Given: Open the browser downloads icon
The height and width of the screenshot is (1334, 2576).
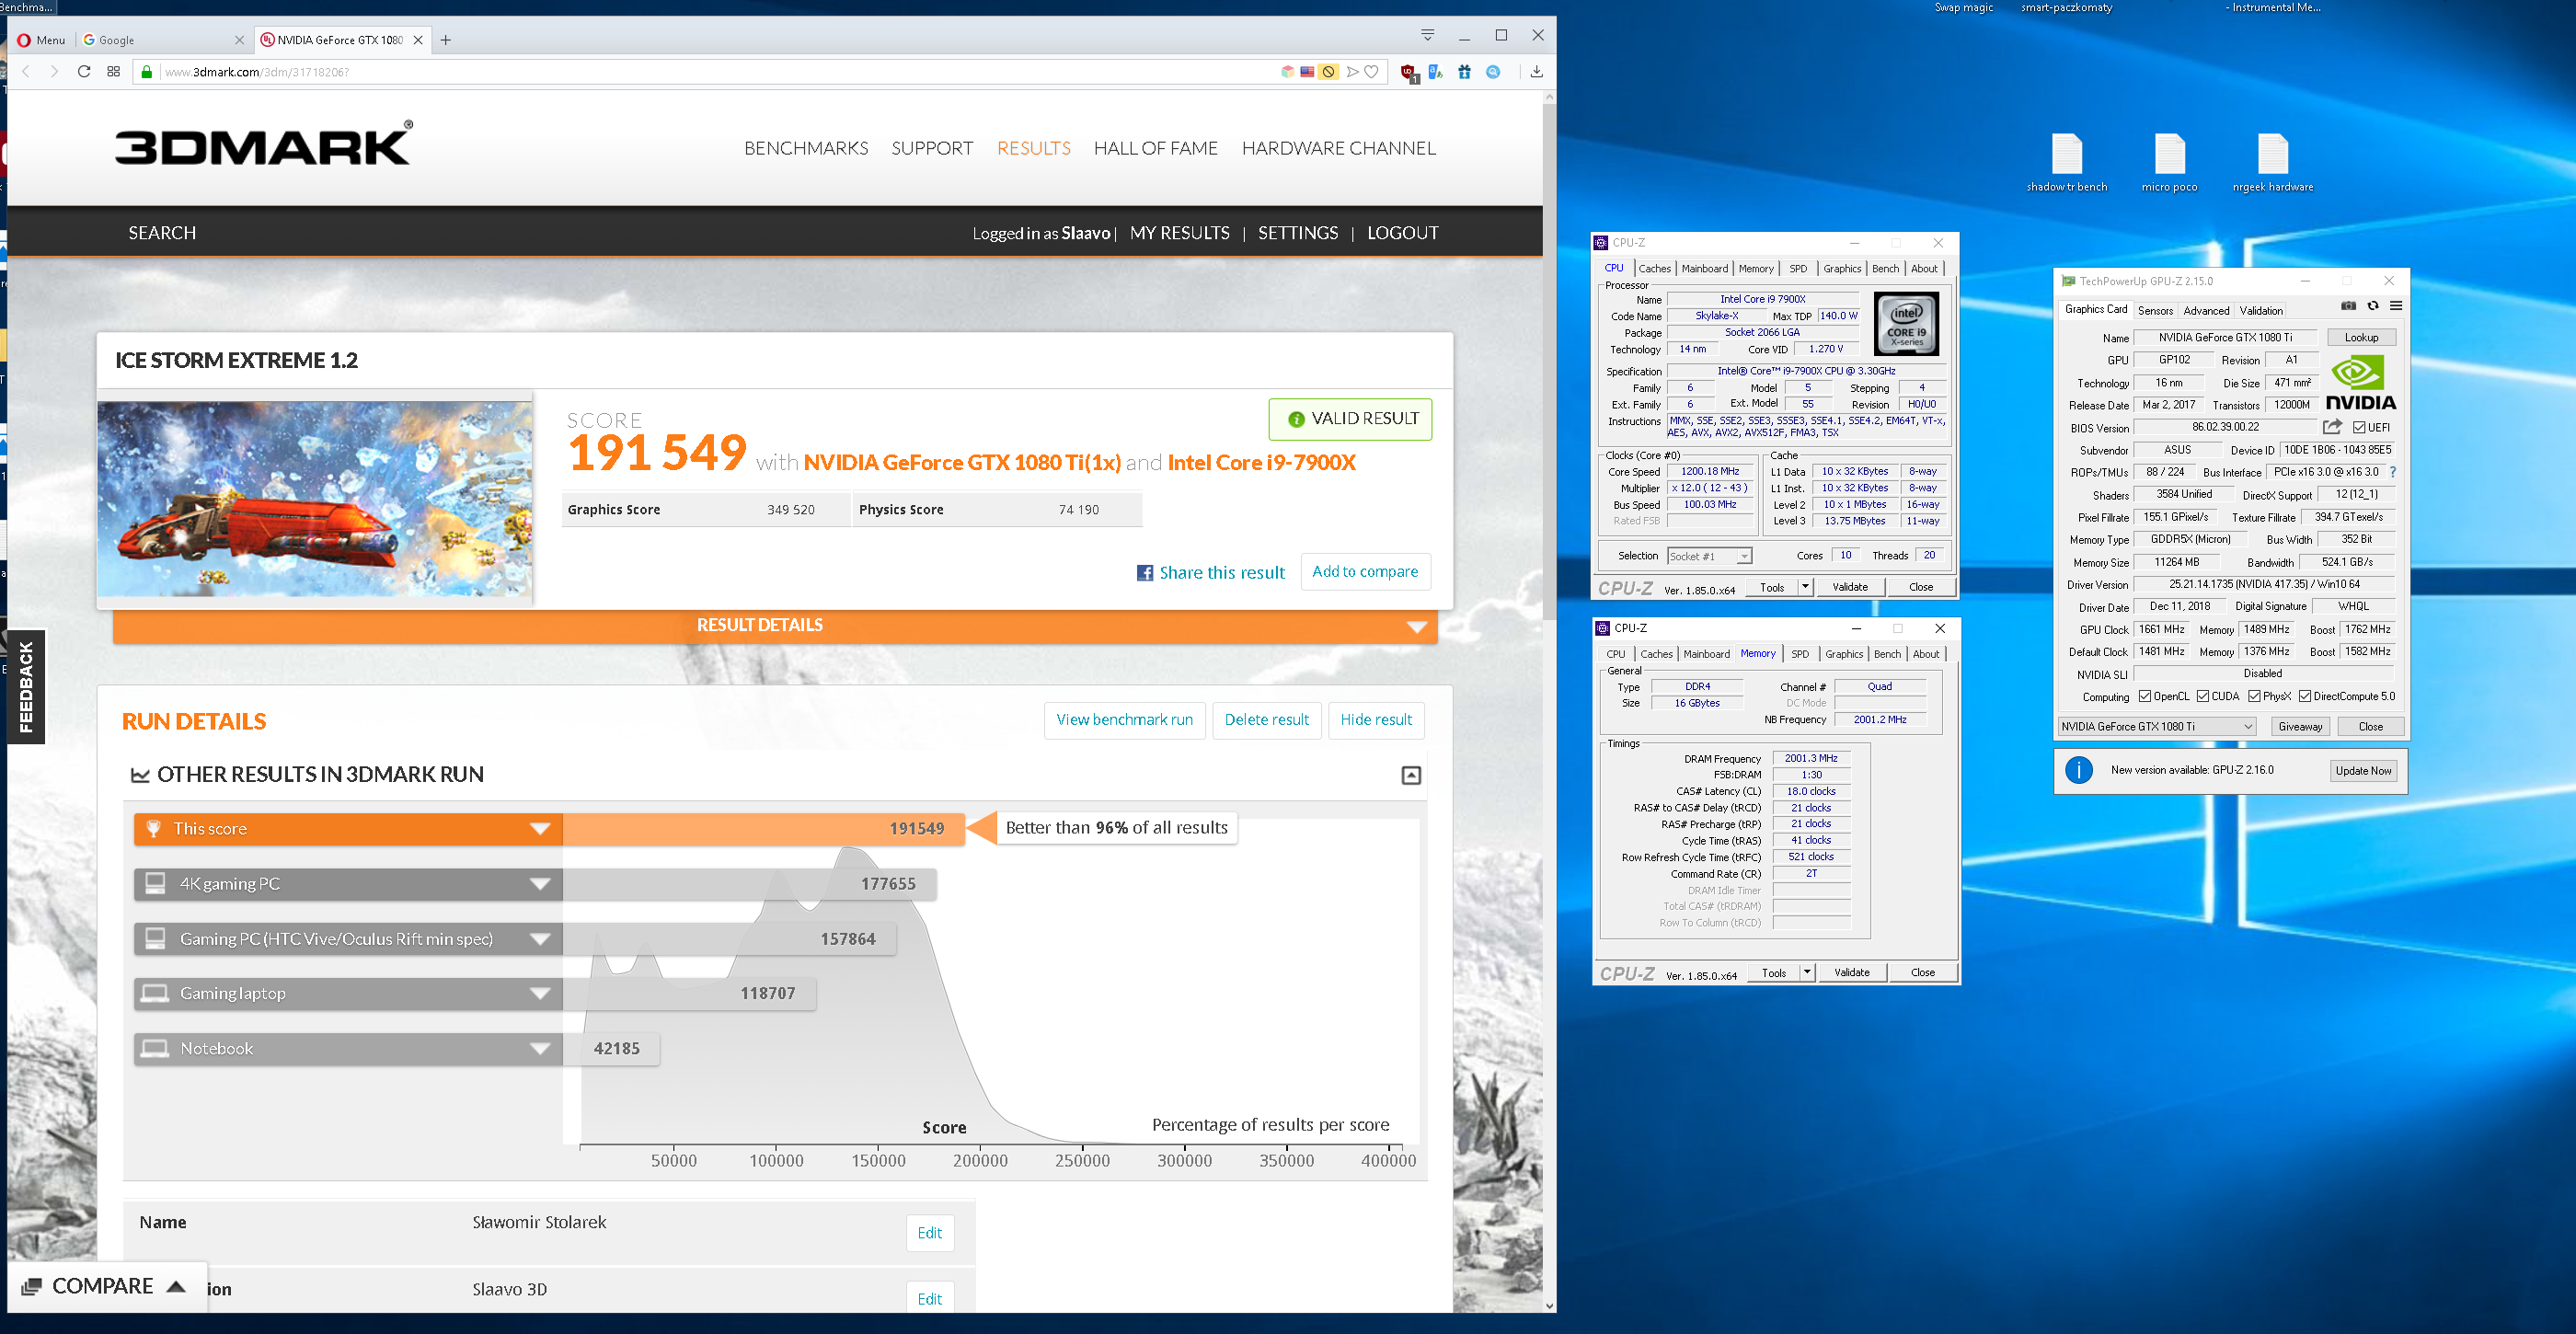Looking at the screenshot, I should 1536,72.
